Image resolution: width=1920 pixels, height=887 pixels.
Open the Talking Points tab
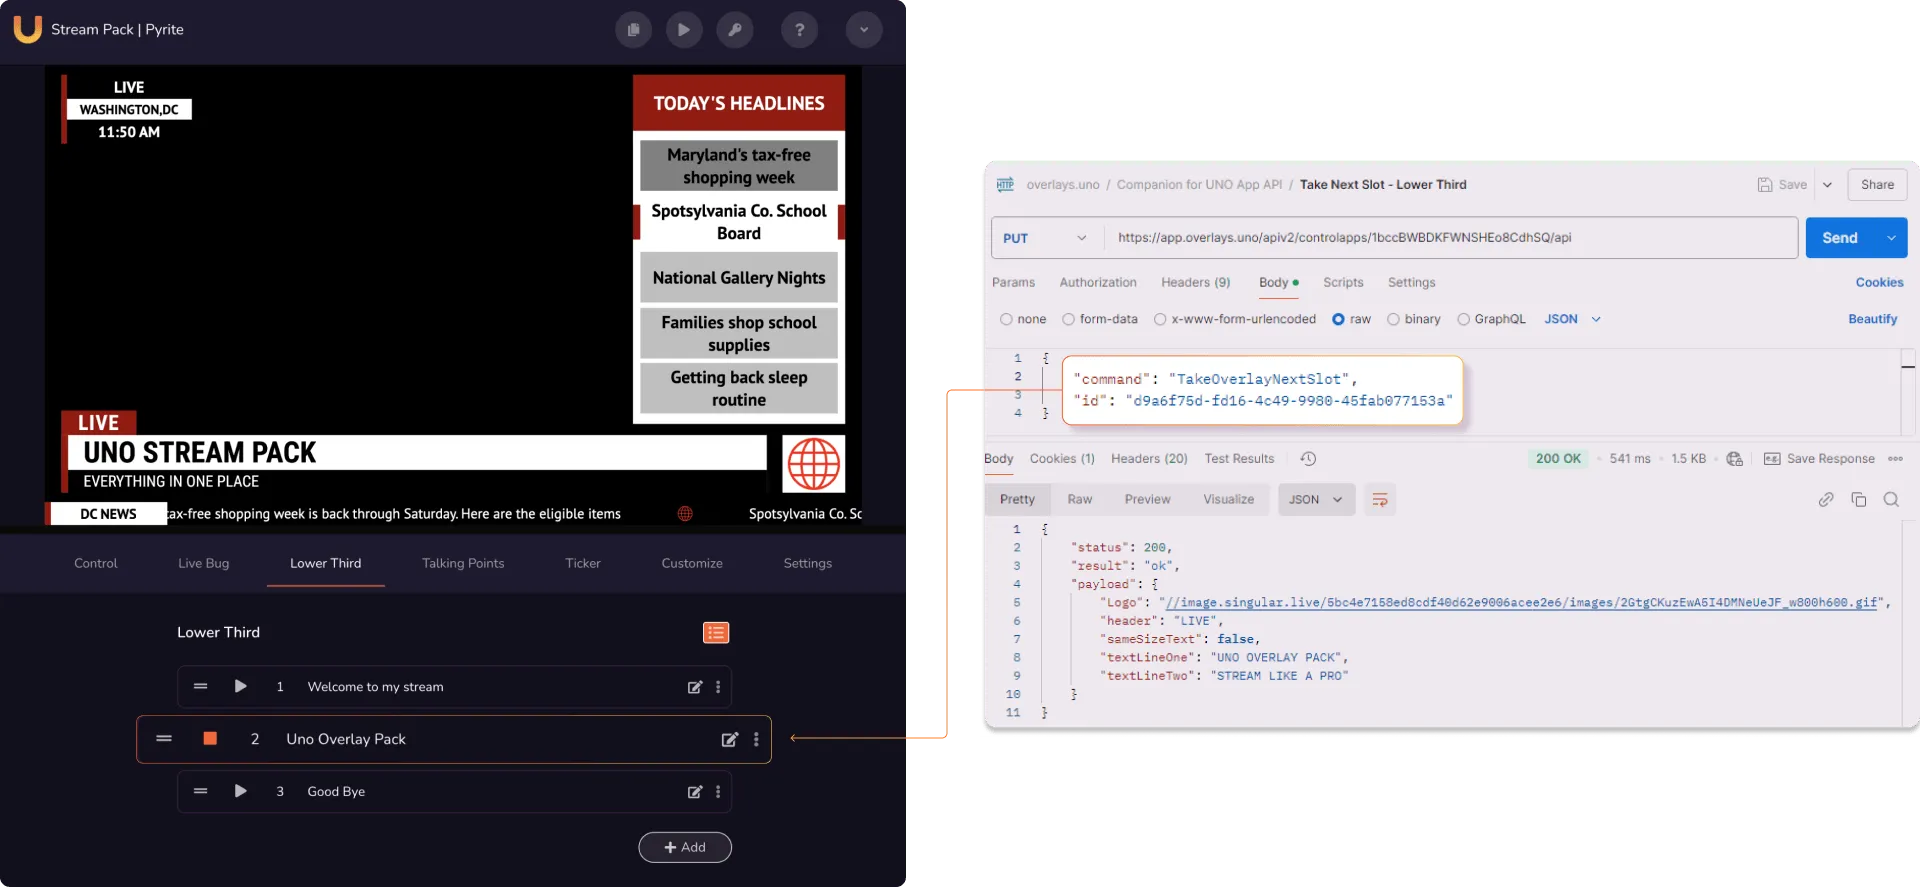[x=463, y=563]
